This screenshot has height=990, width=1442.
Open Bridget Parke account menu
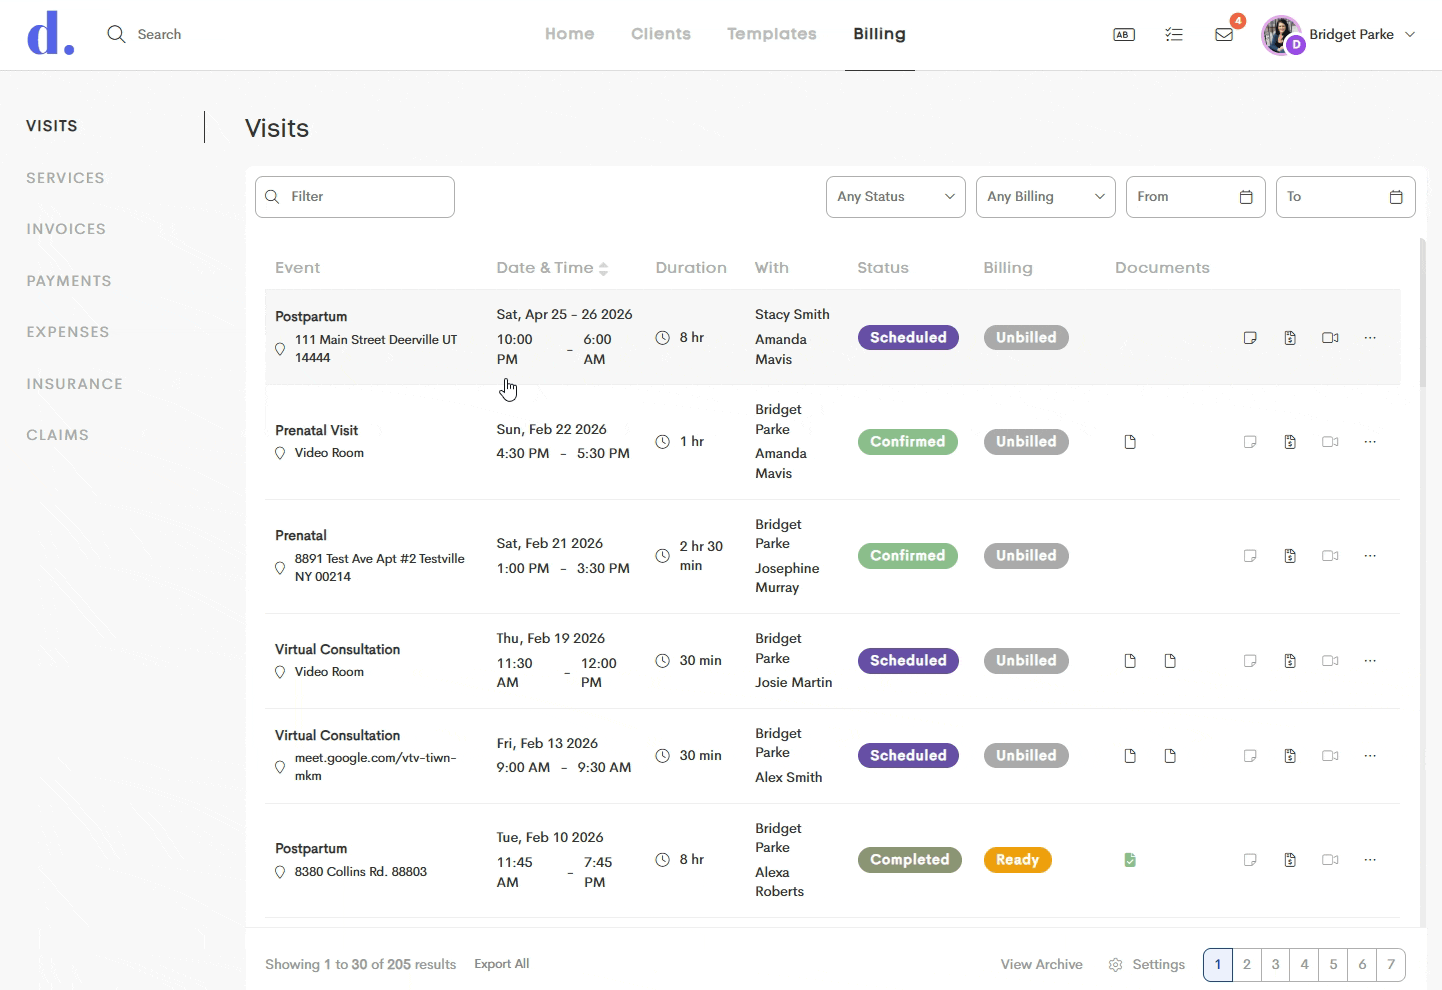click(1339, 35)
